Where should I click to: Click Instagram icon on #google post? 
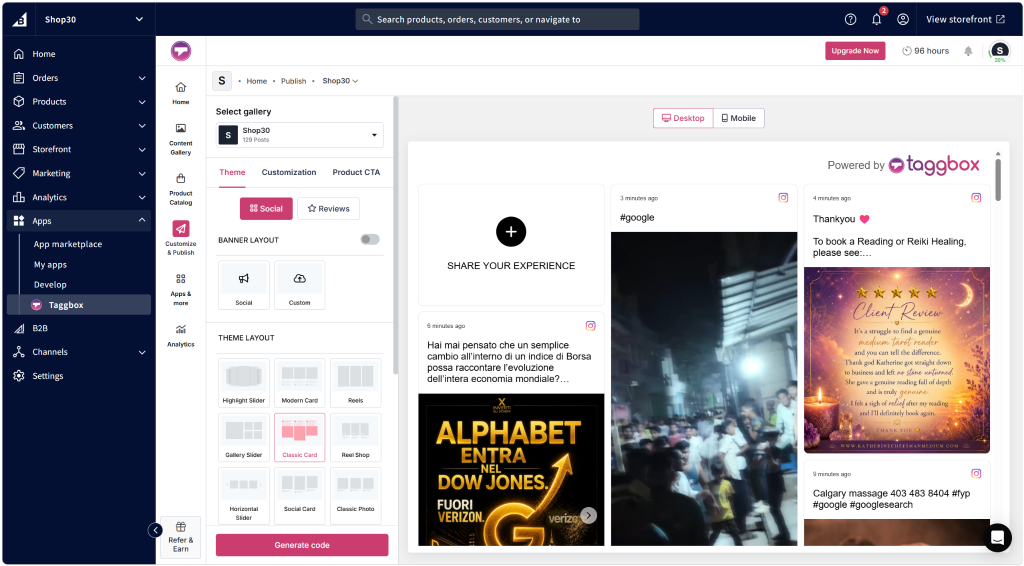coord(783,198)
